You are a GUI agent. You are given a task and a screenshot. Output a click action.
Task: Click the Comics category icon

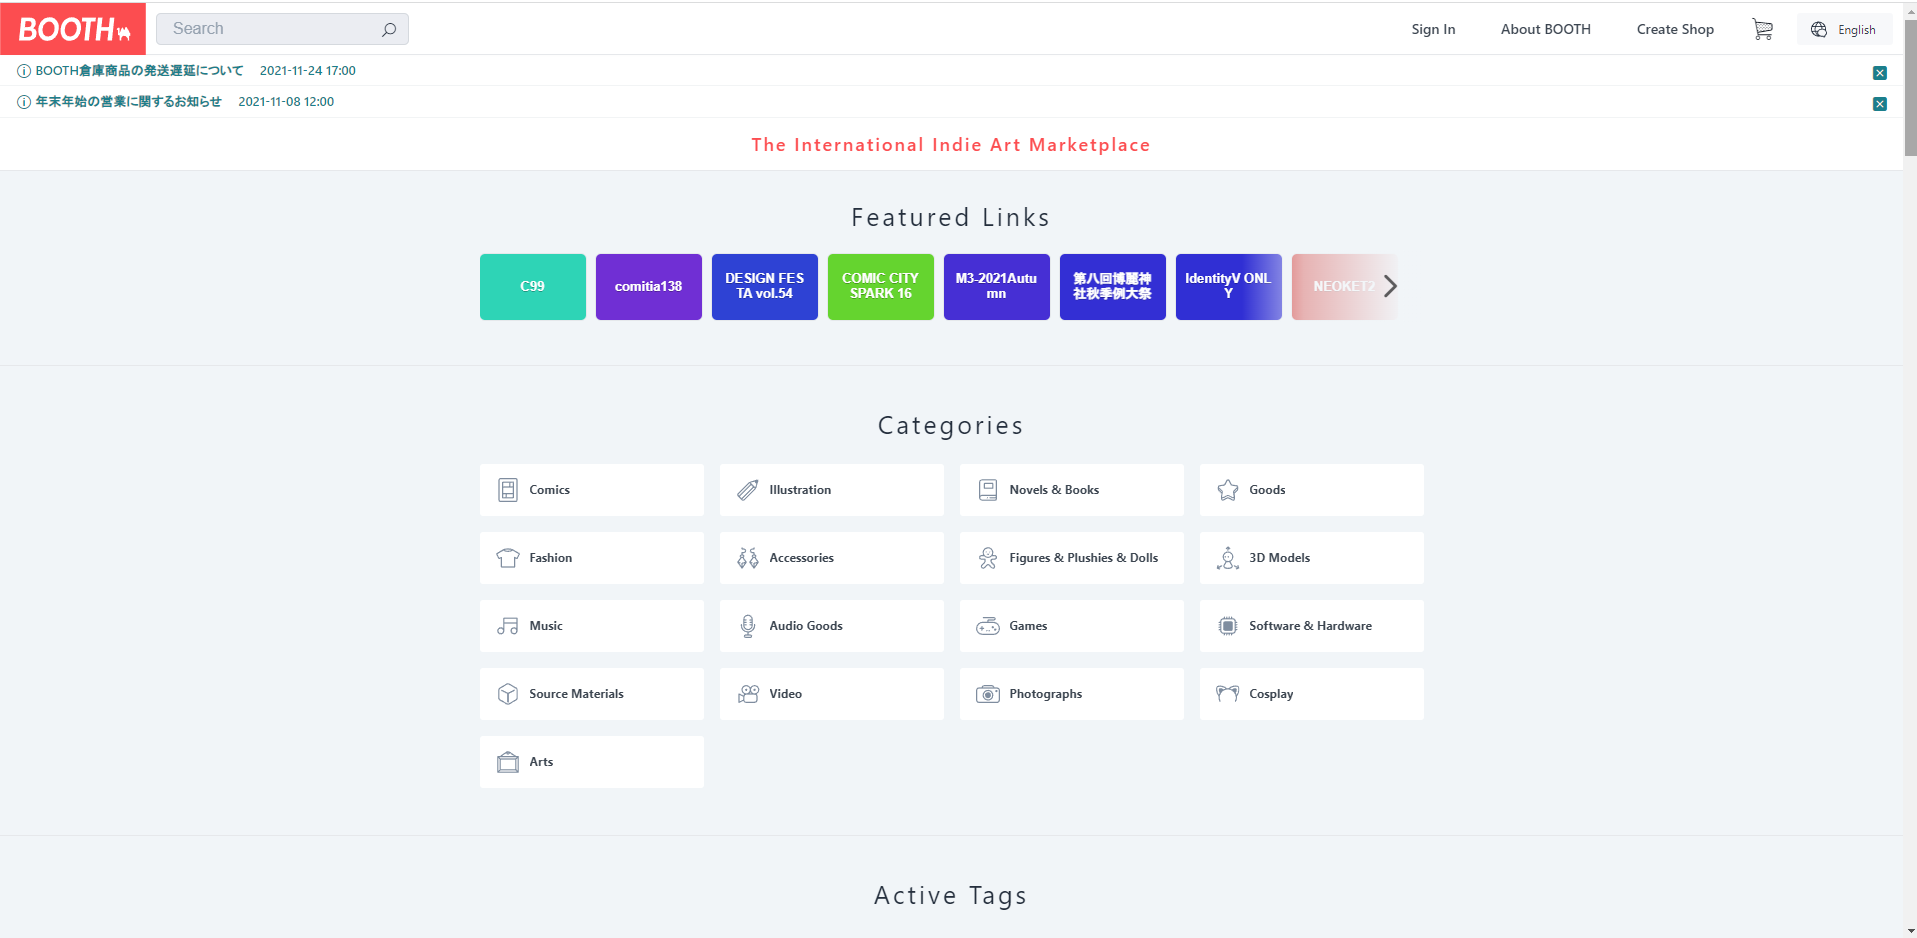click(508, 490)
